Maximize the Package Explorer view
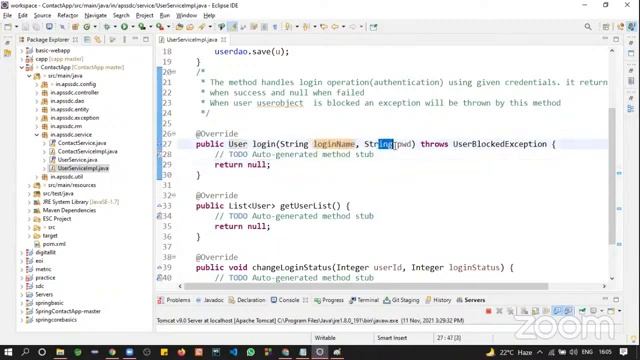Viewport: 640px width, 360px height. (x=146, y=39)
